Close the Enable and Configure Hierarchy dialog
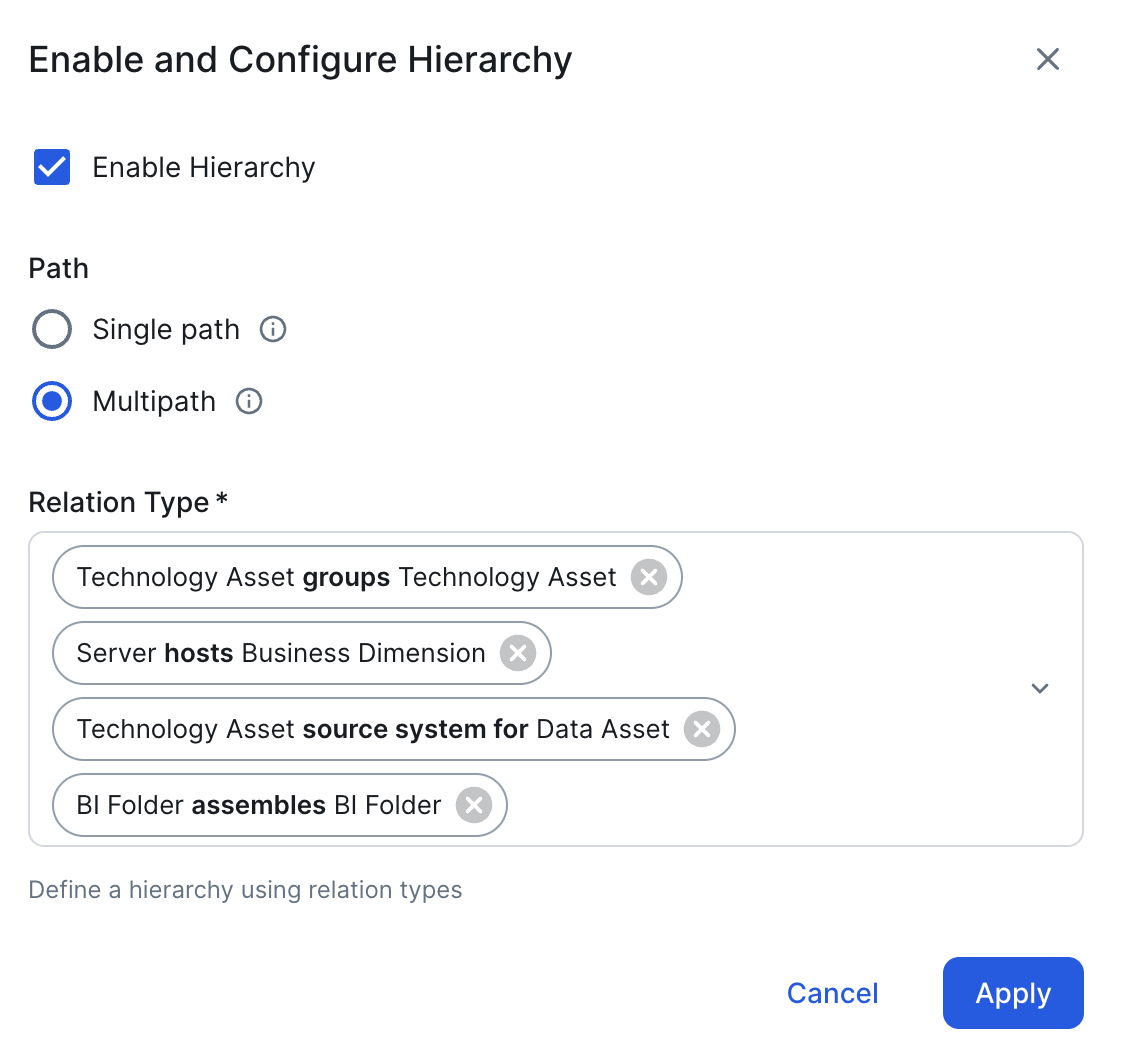The width and height of the screenshot is (1122, 1058). pyautogui.click(x=1047, y=59)
